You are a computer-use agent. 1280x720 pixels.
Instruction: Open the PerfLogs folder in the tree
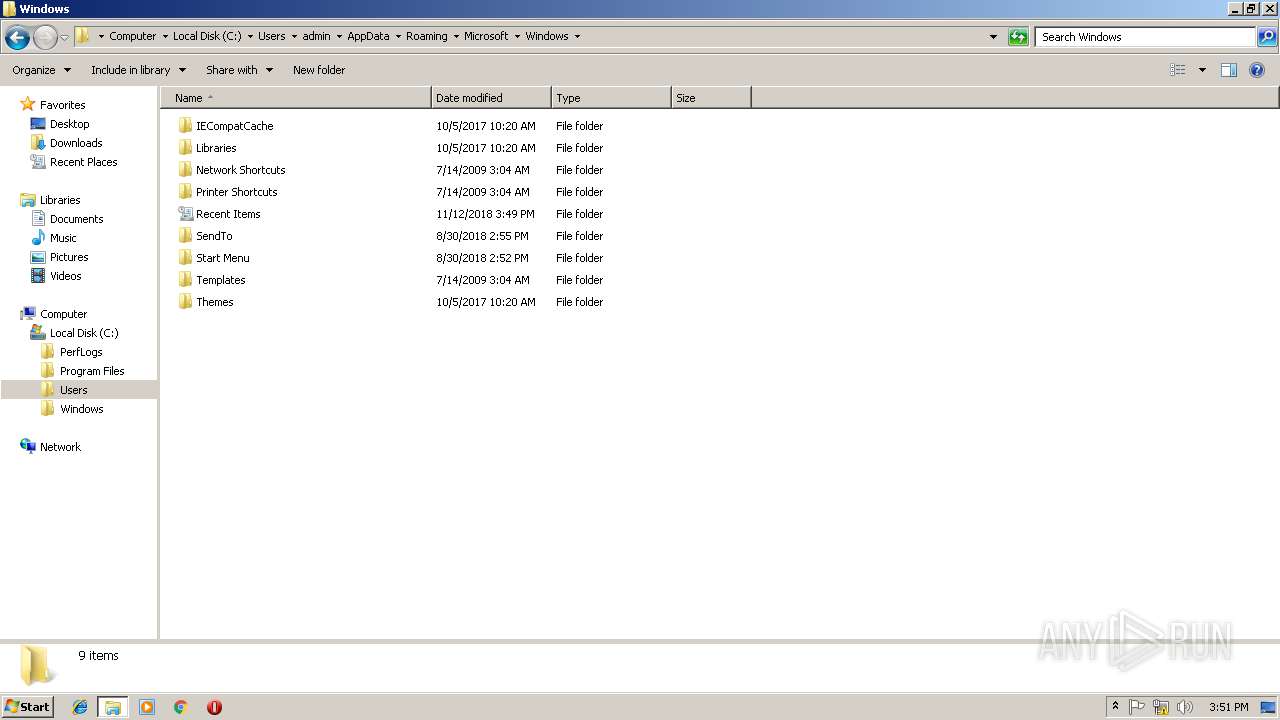pos(81,352)
